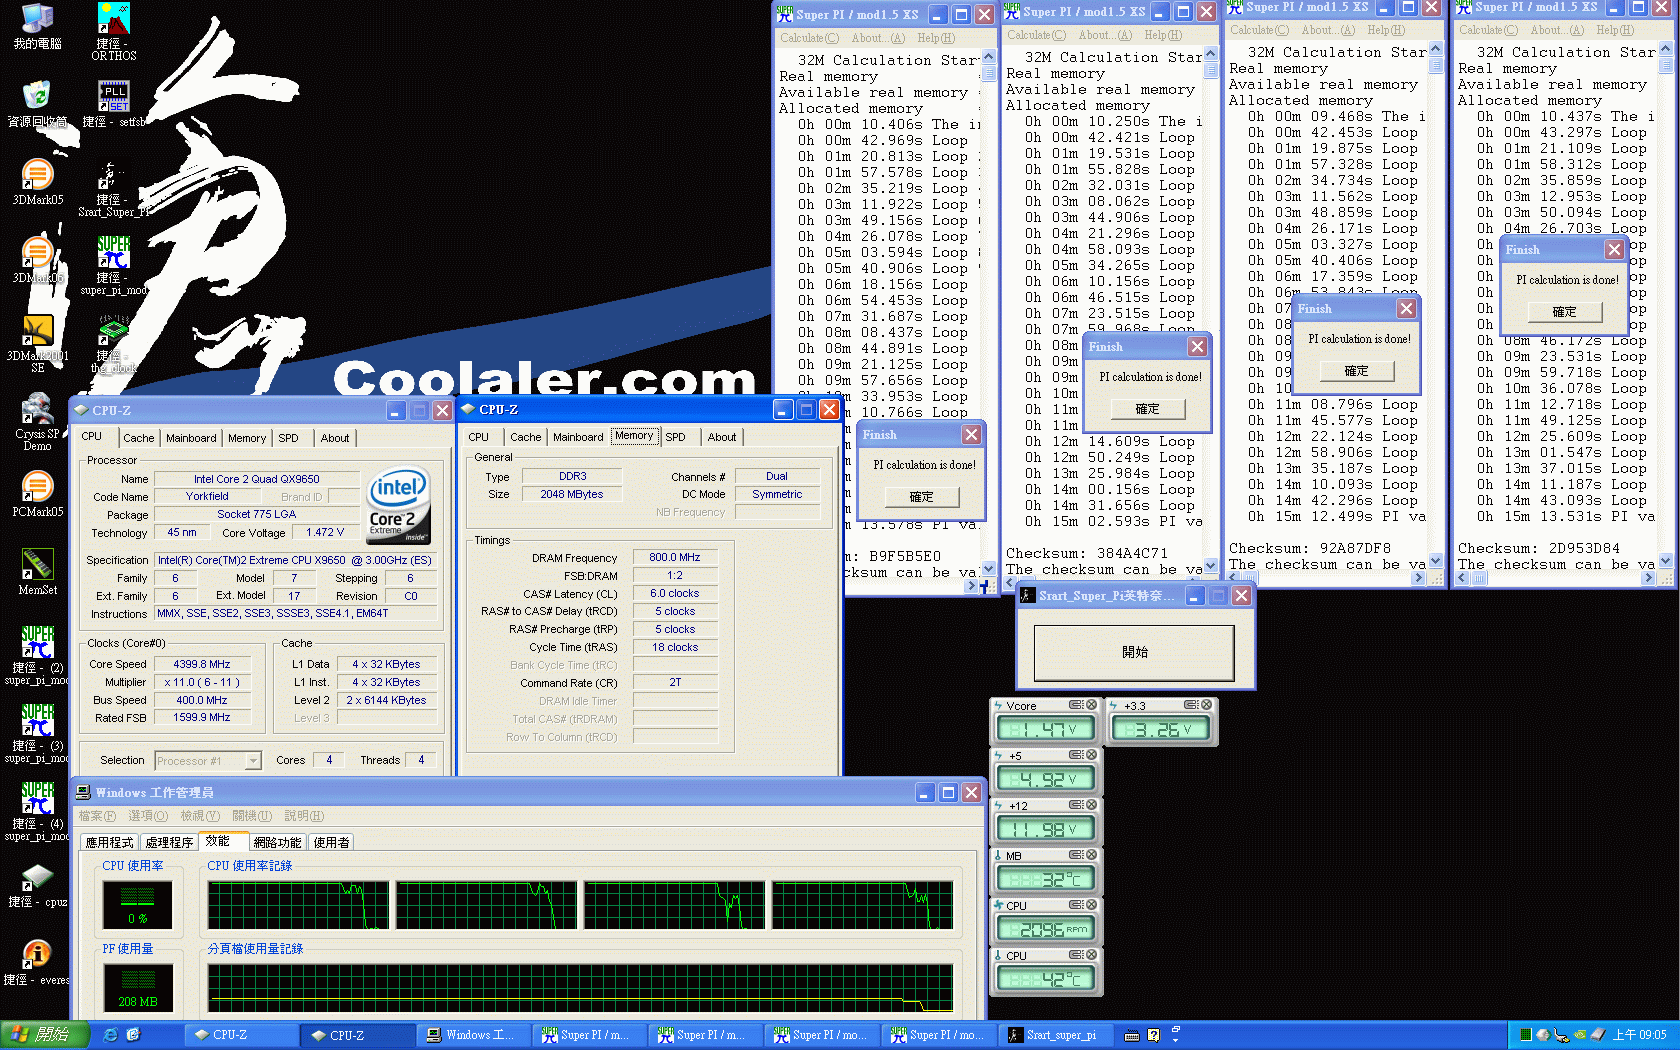
Task: Open the MemSet desktop icon
Action: tap(37, 572)
